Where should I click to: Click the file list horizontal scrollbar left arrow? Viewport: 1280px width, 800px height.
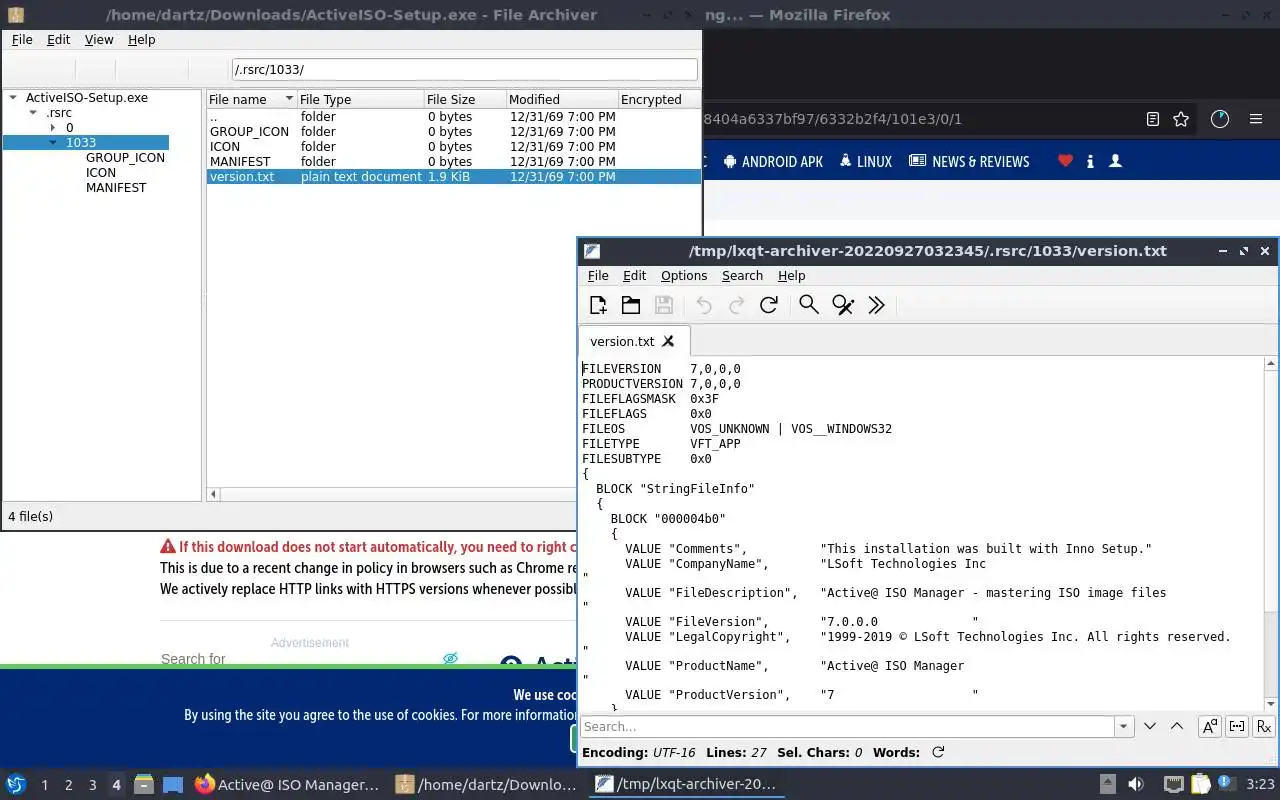213,494
